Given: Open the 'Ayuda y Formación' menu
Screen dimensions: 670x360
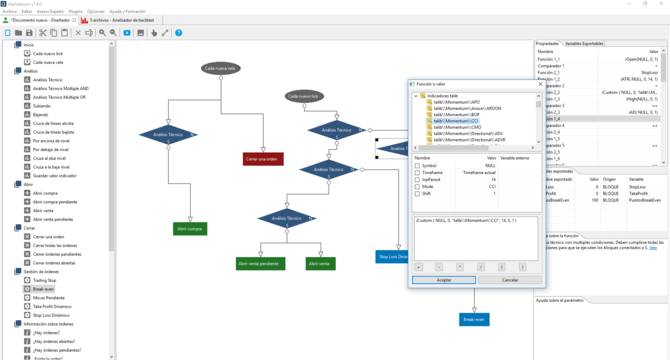Looking at the screenshot, I should [x=127, y=12].
